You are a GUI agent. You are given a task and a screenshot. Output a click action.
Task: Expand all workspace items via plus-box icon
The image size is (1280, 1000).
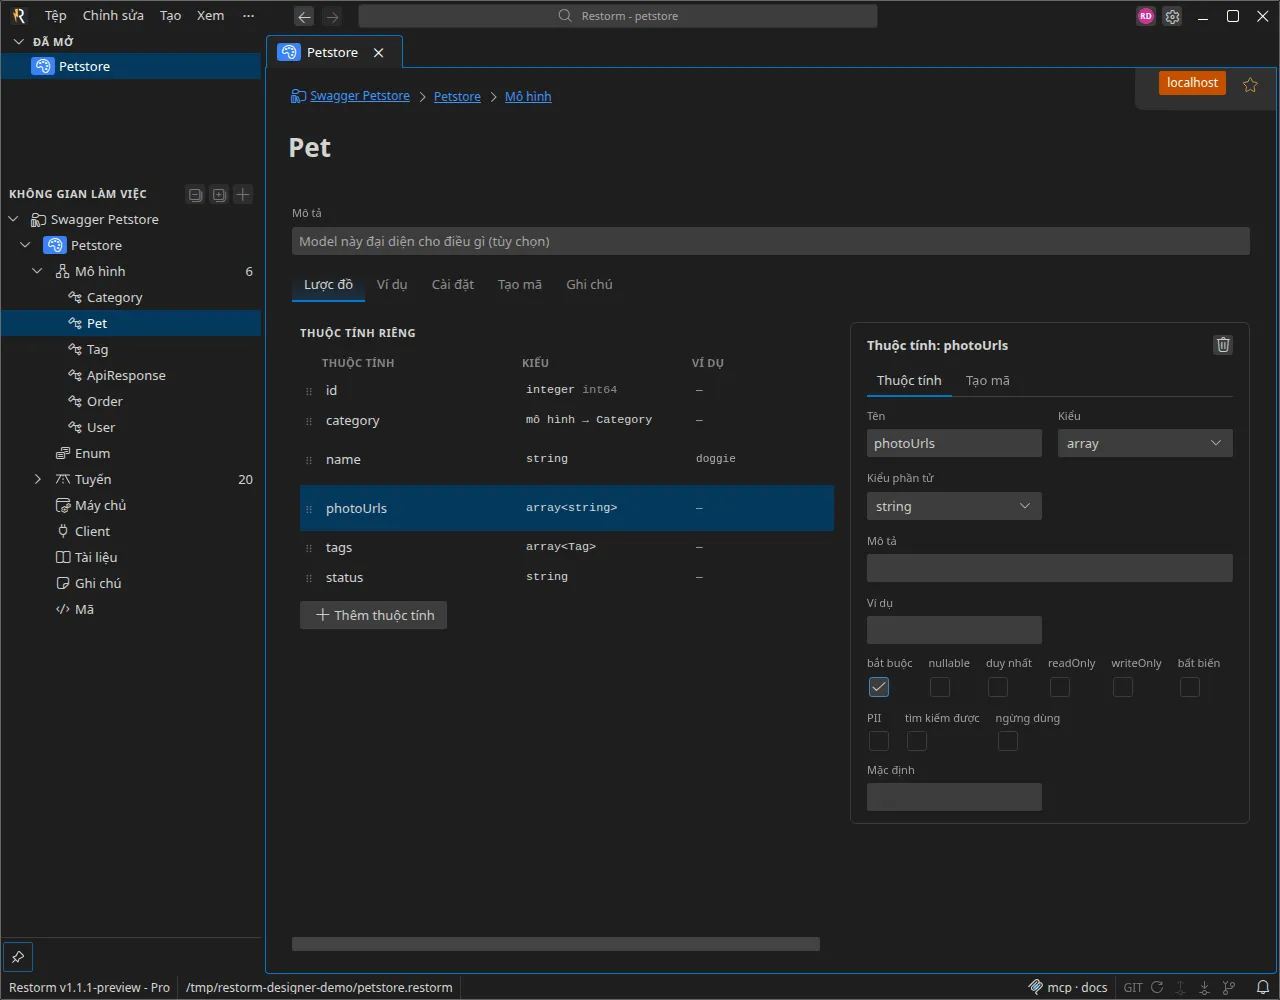[219, 195]
